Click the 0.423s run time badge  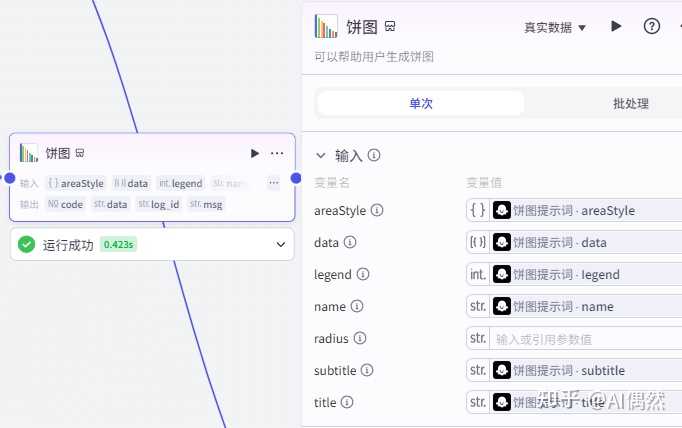click(118, 244)
